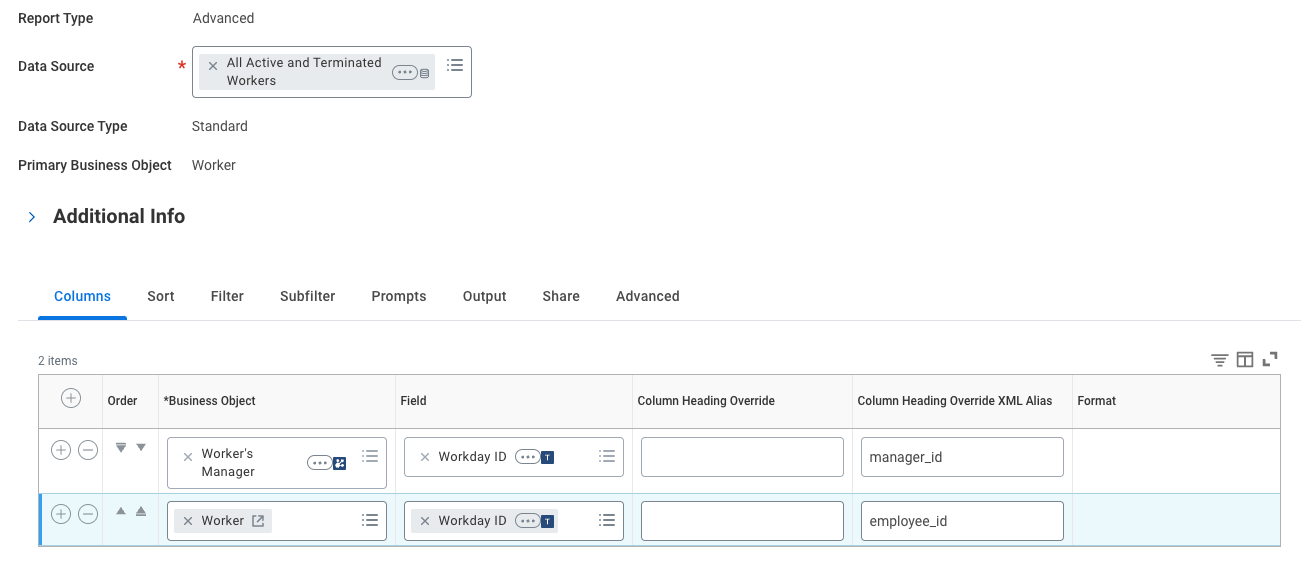This screenshot has height=565, width=1309.
Task: Open the Filter tab
Action: pyautogui.click(x=227, y=296)
